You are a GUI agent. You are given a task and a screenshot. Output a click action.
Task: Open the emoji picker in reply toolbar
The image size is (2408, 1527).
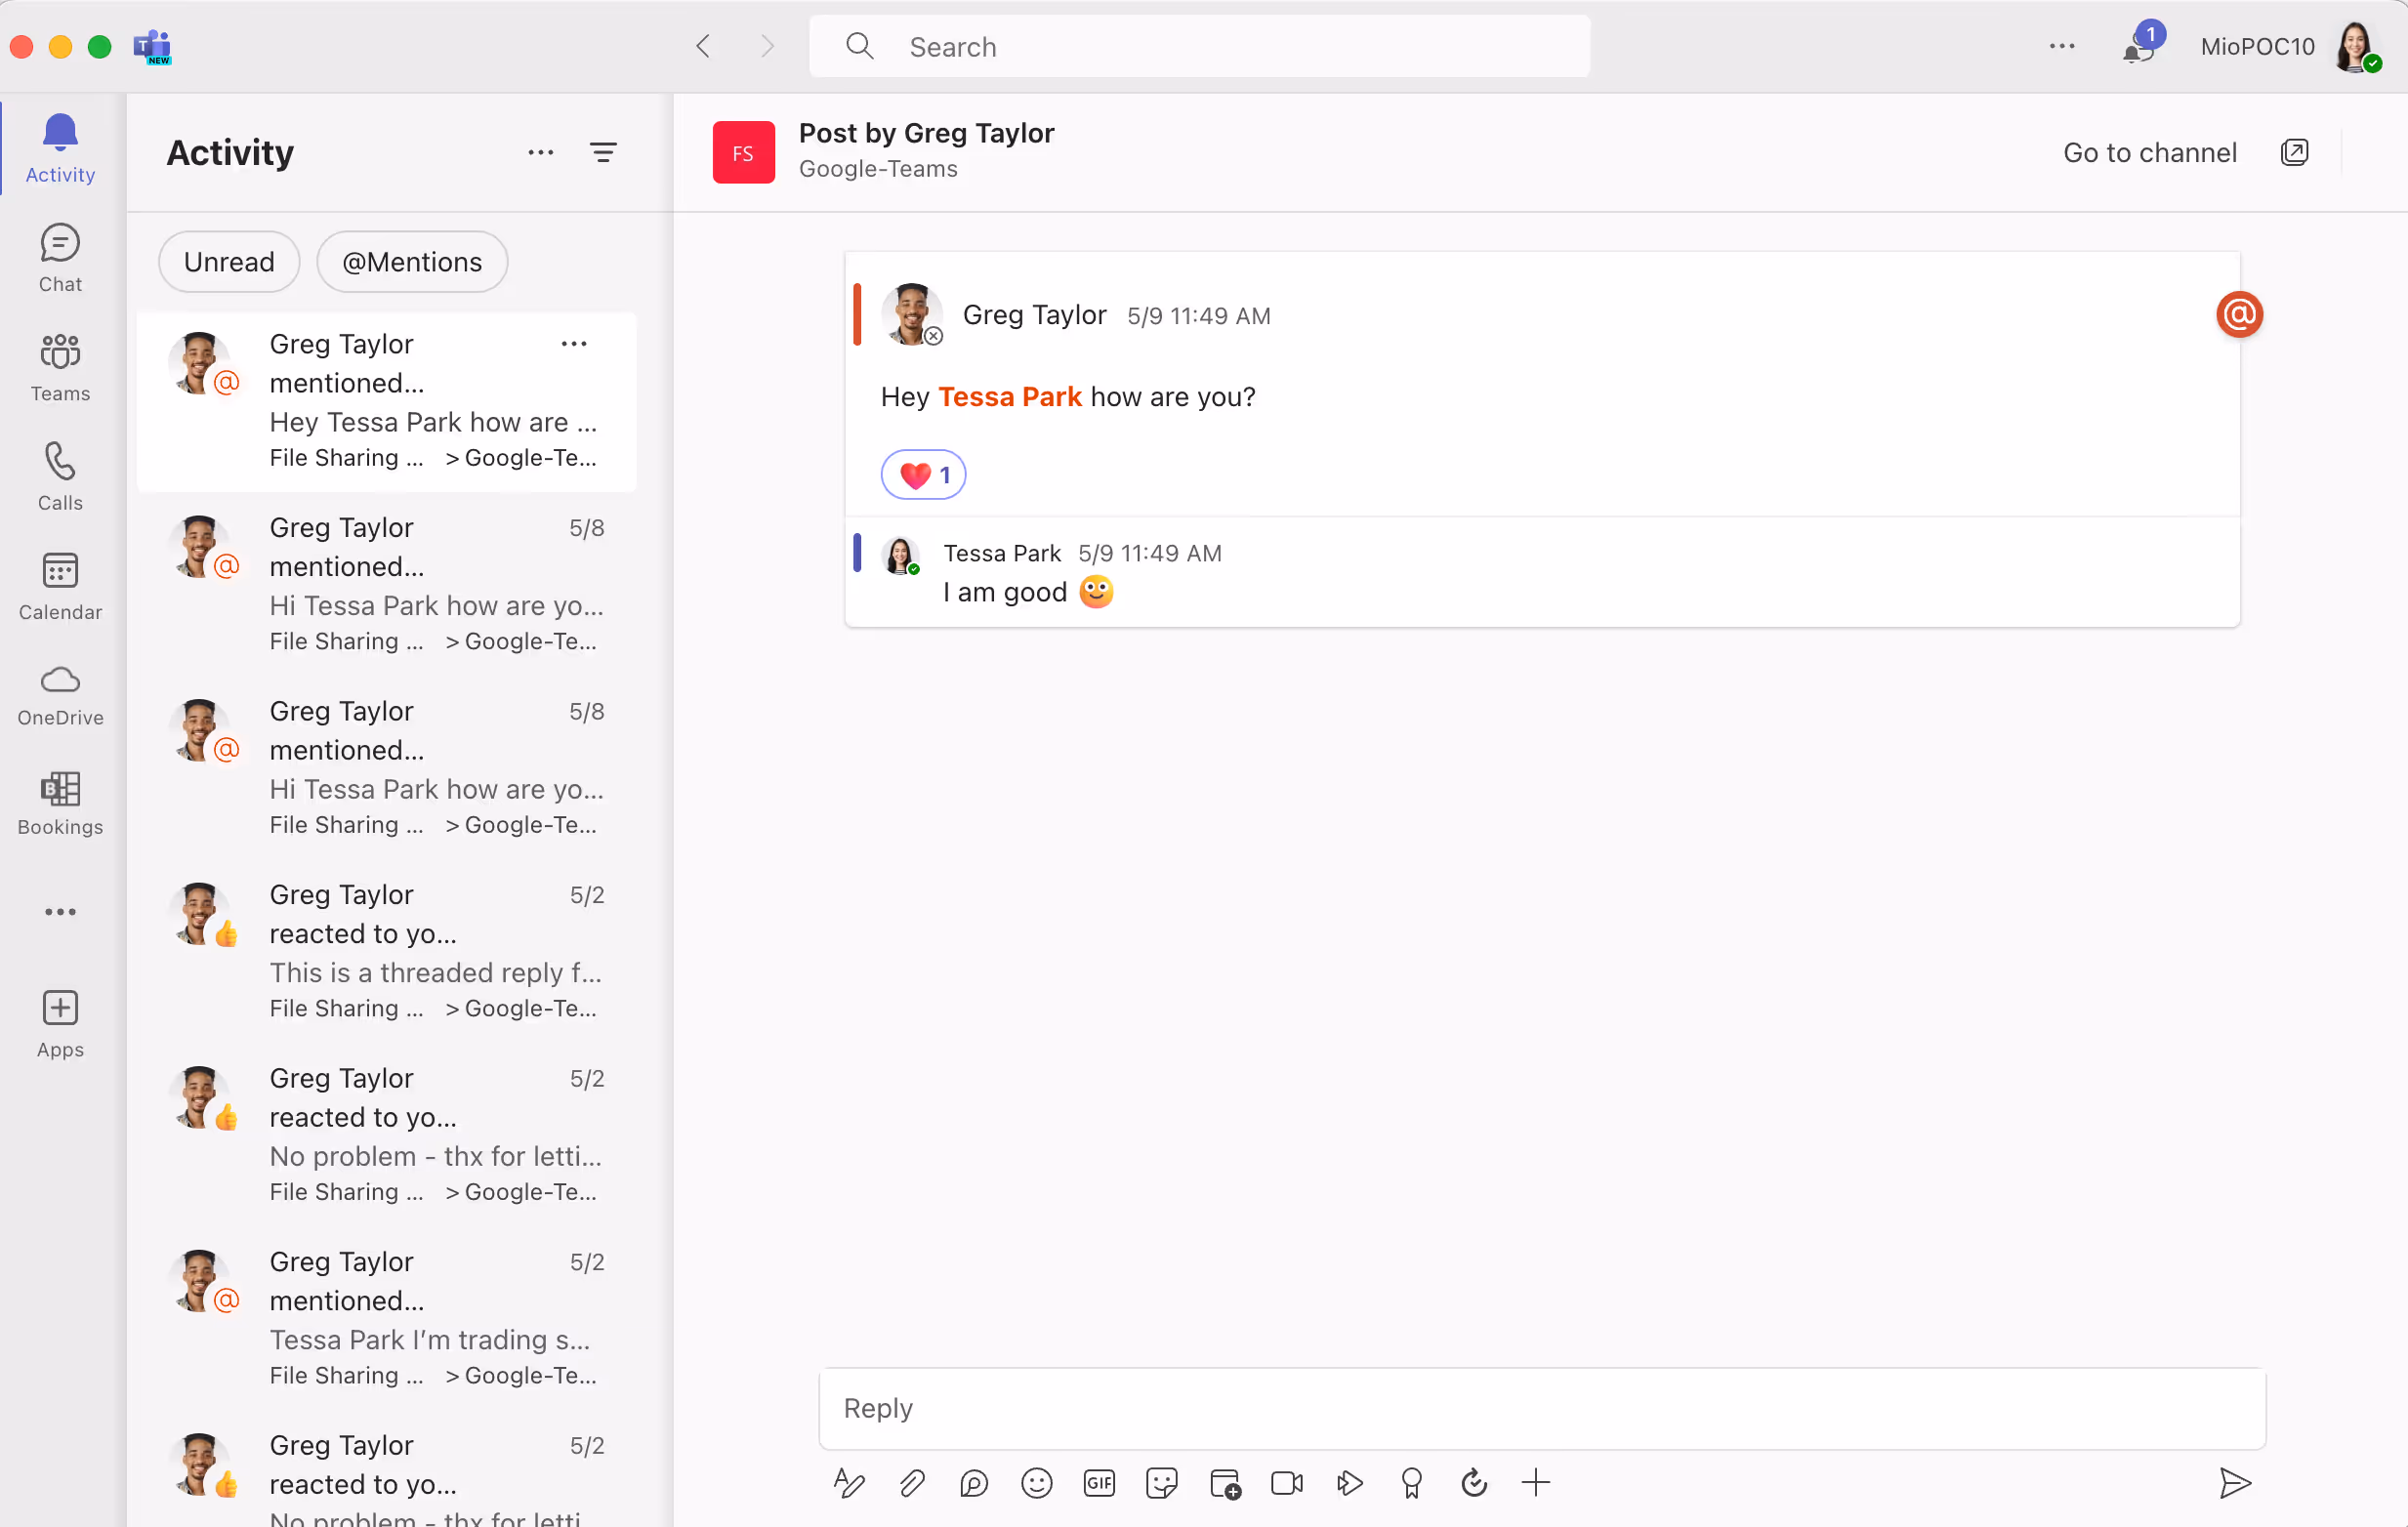pos(1036,1483)
